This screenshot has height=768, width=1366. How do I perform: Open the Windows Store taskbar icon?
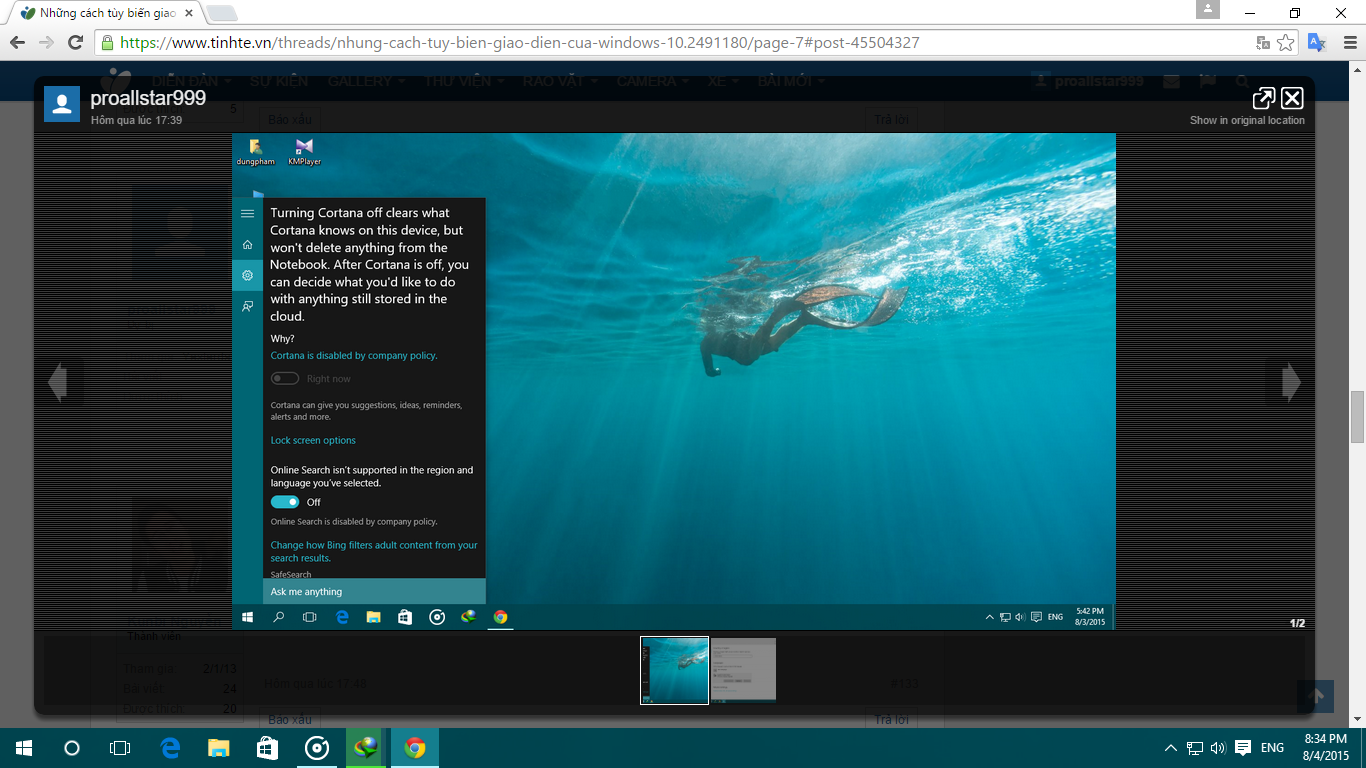pyautogui.click(x=267, y=748)
